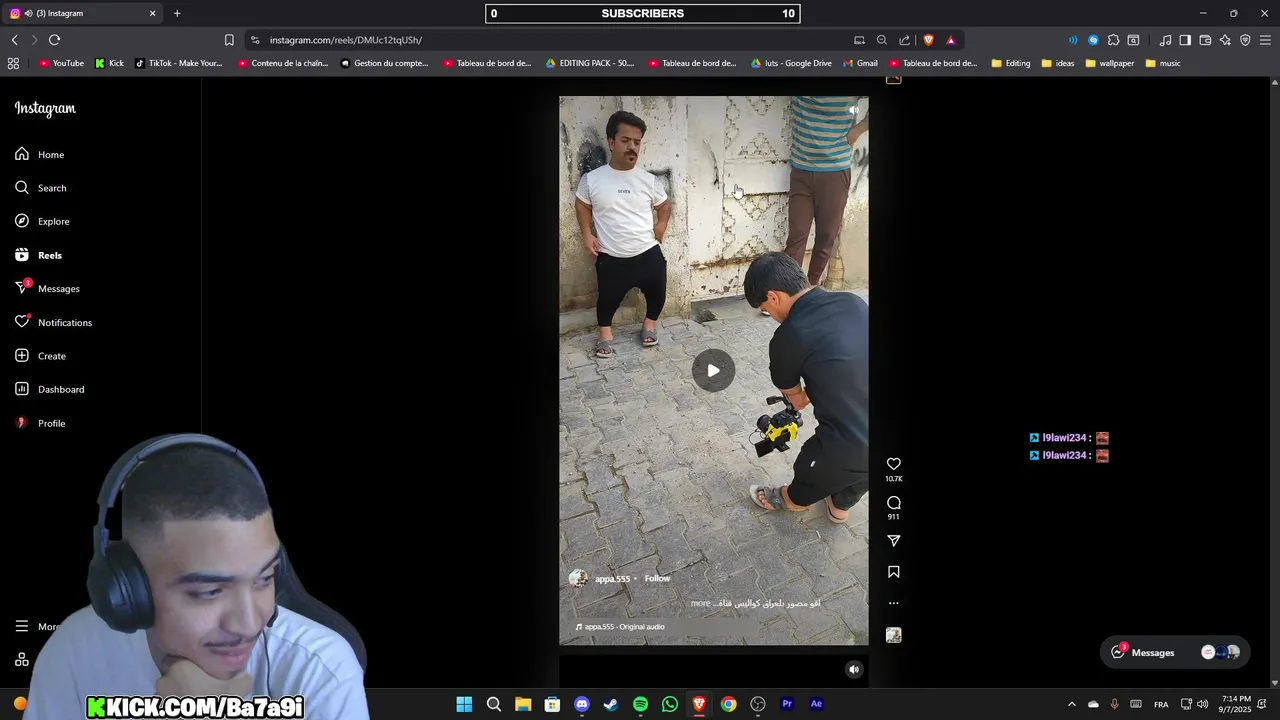Image resolution: width=1280 pixels, height=720 pixels.
Task: Toggle mute at top of reel
Action: (x=853, y=111)
